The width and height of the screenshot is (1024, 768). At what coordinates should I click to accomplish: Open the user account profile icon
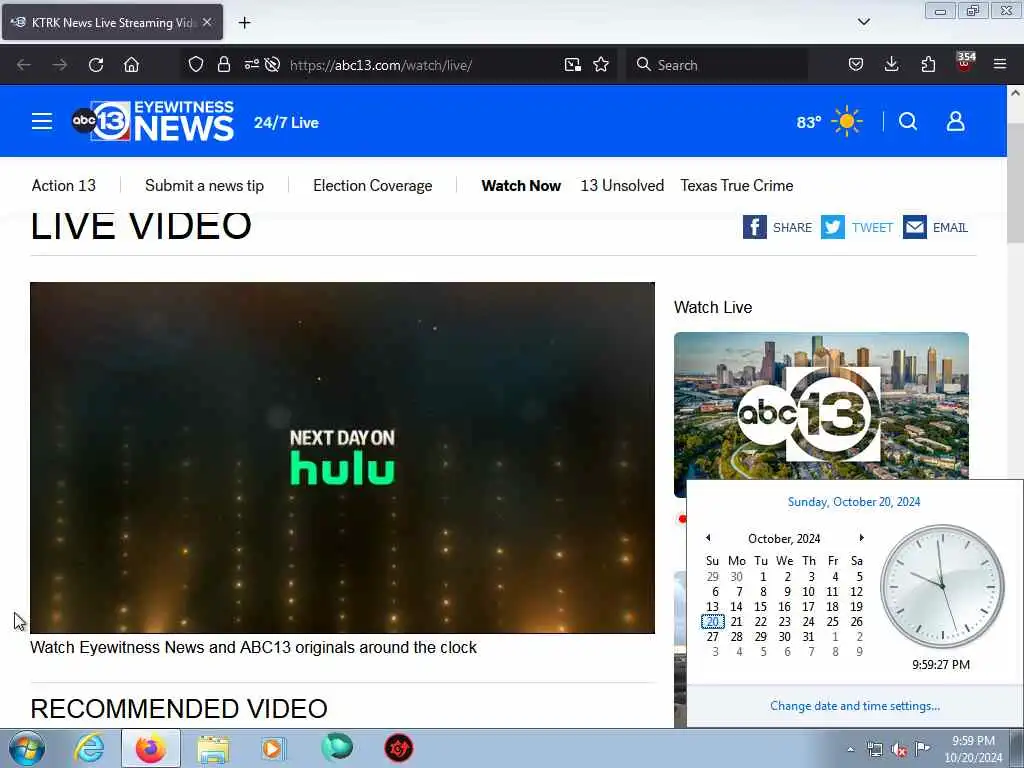click(955, 121)
